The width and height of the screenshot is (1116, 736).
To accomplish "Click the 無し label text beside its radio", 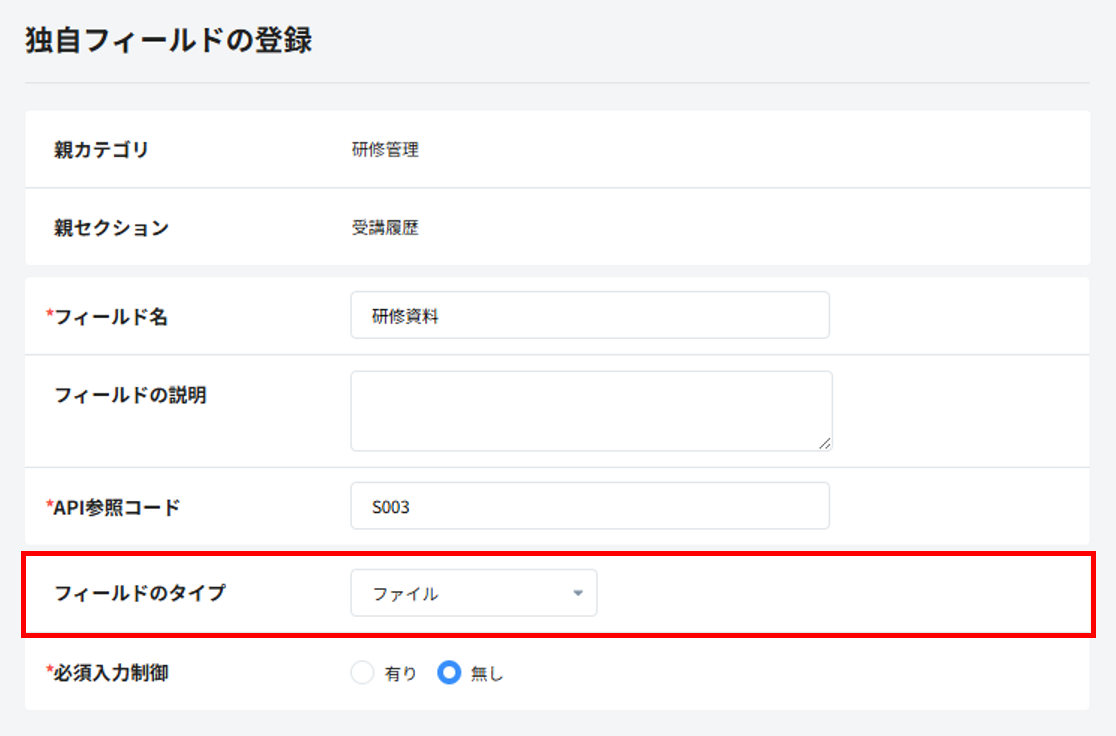I will pos(487,674).
